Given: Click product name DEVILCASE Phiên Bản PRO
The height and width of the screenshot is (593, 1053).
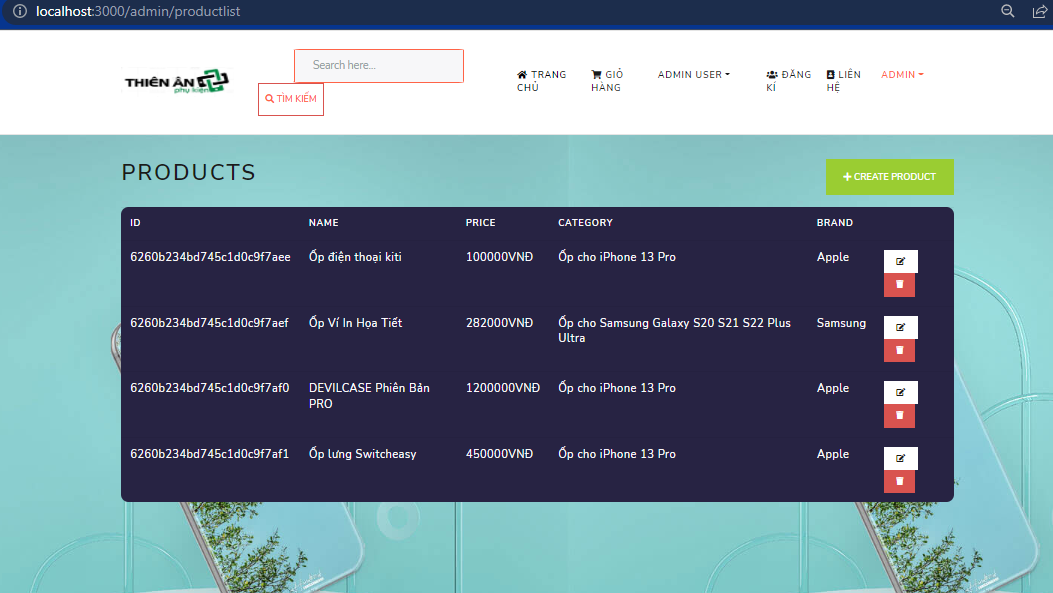Looking at the screenshot, I should tap(369, 396).
